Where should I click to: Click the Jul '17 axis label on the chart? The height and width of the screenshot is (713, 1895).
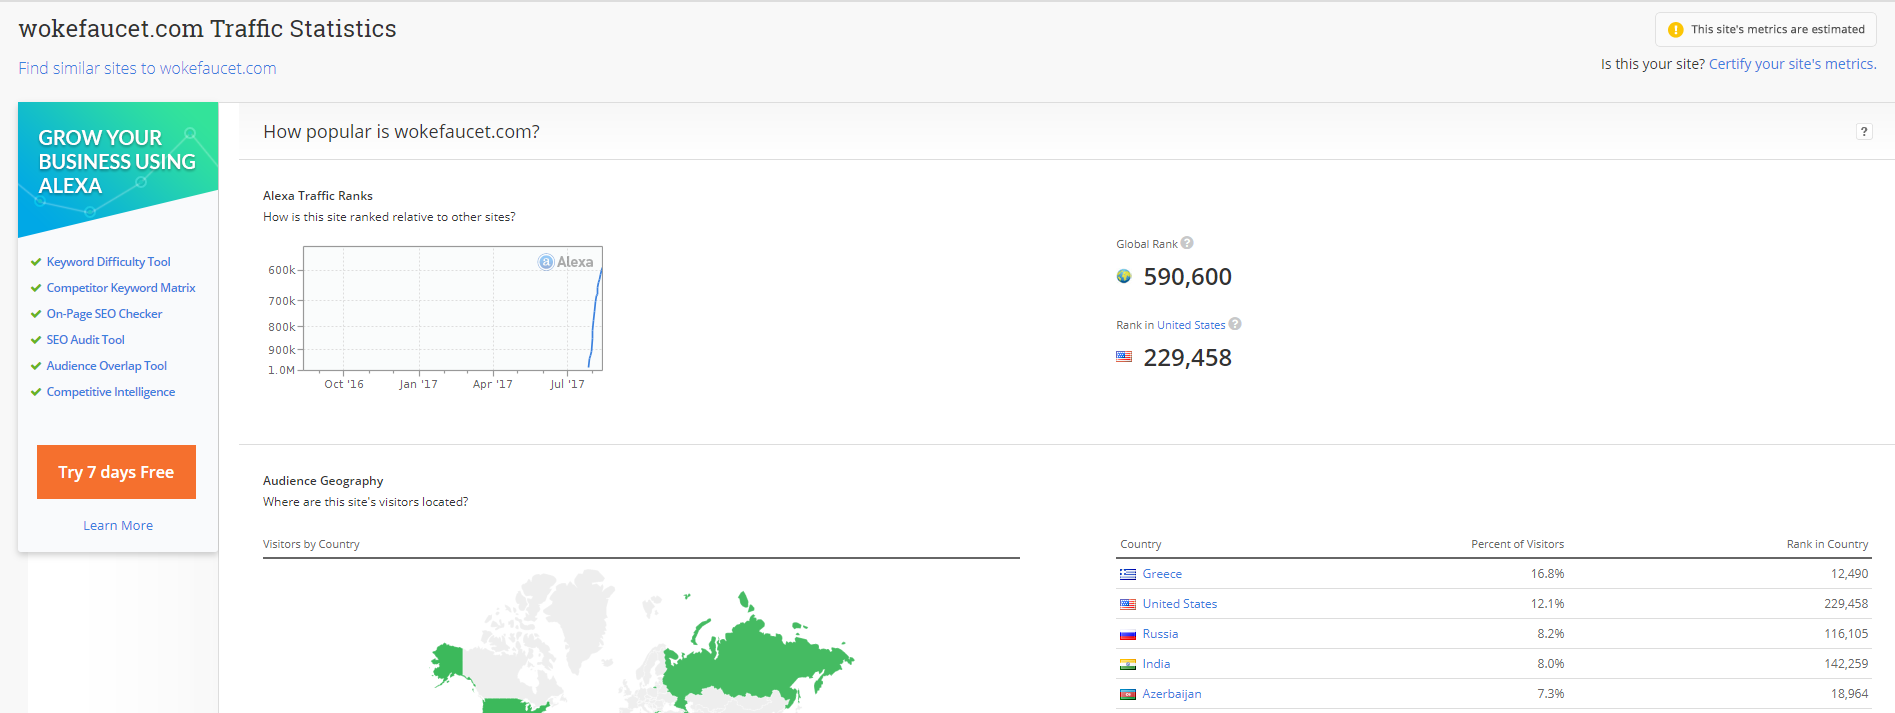[x=567, y=384]
